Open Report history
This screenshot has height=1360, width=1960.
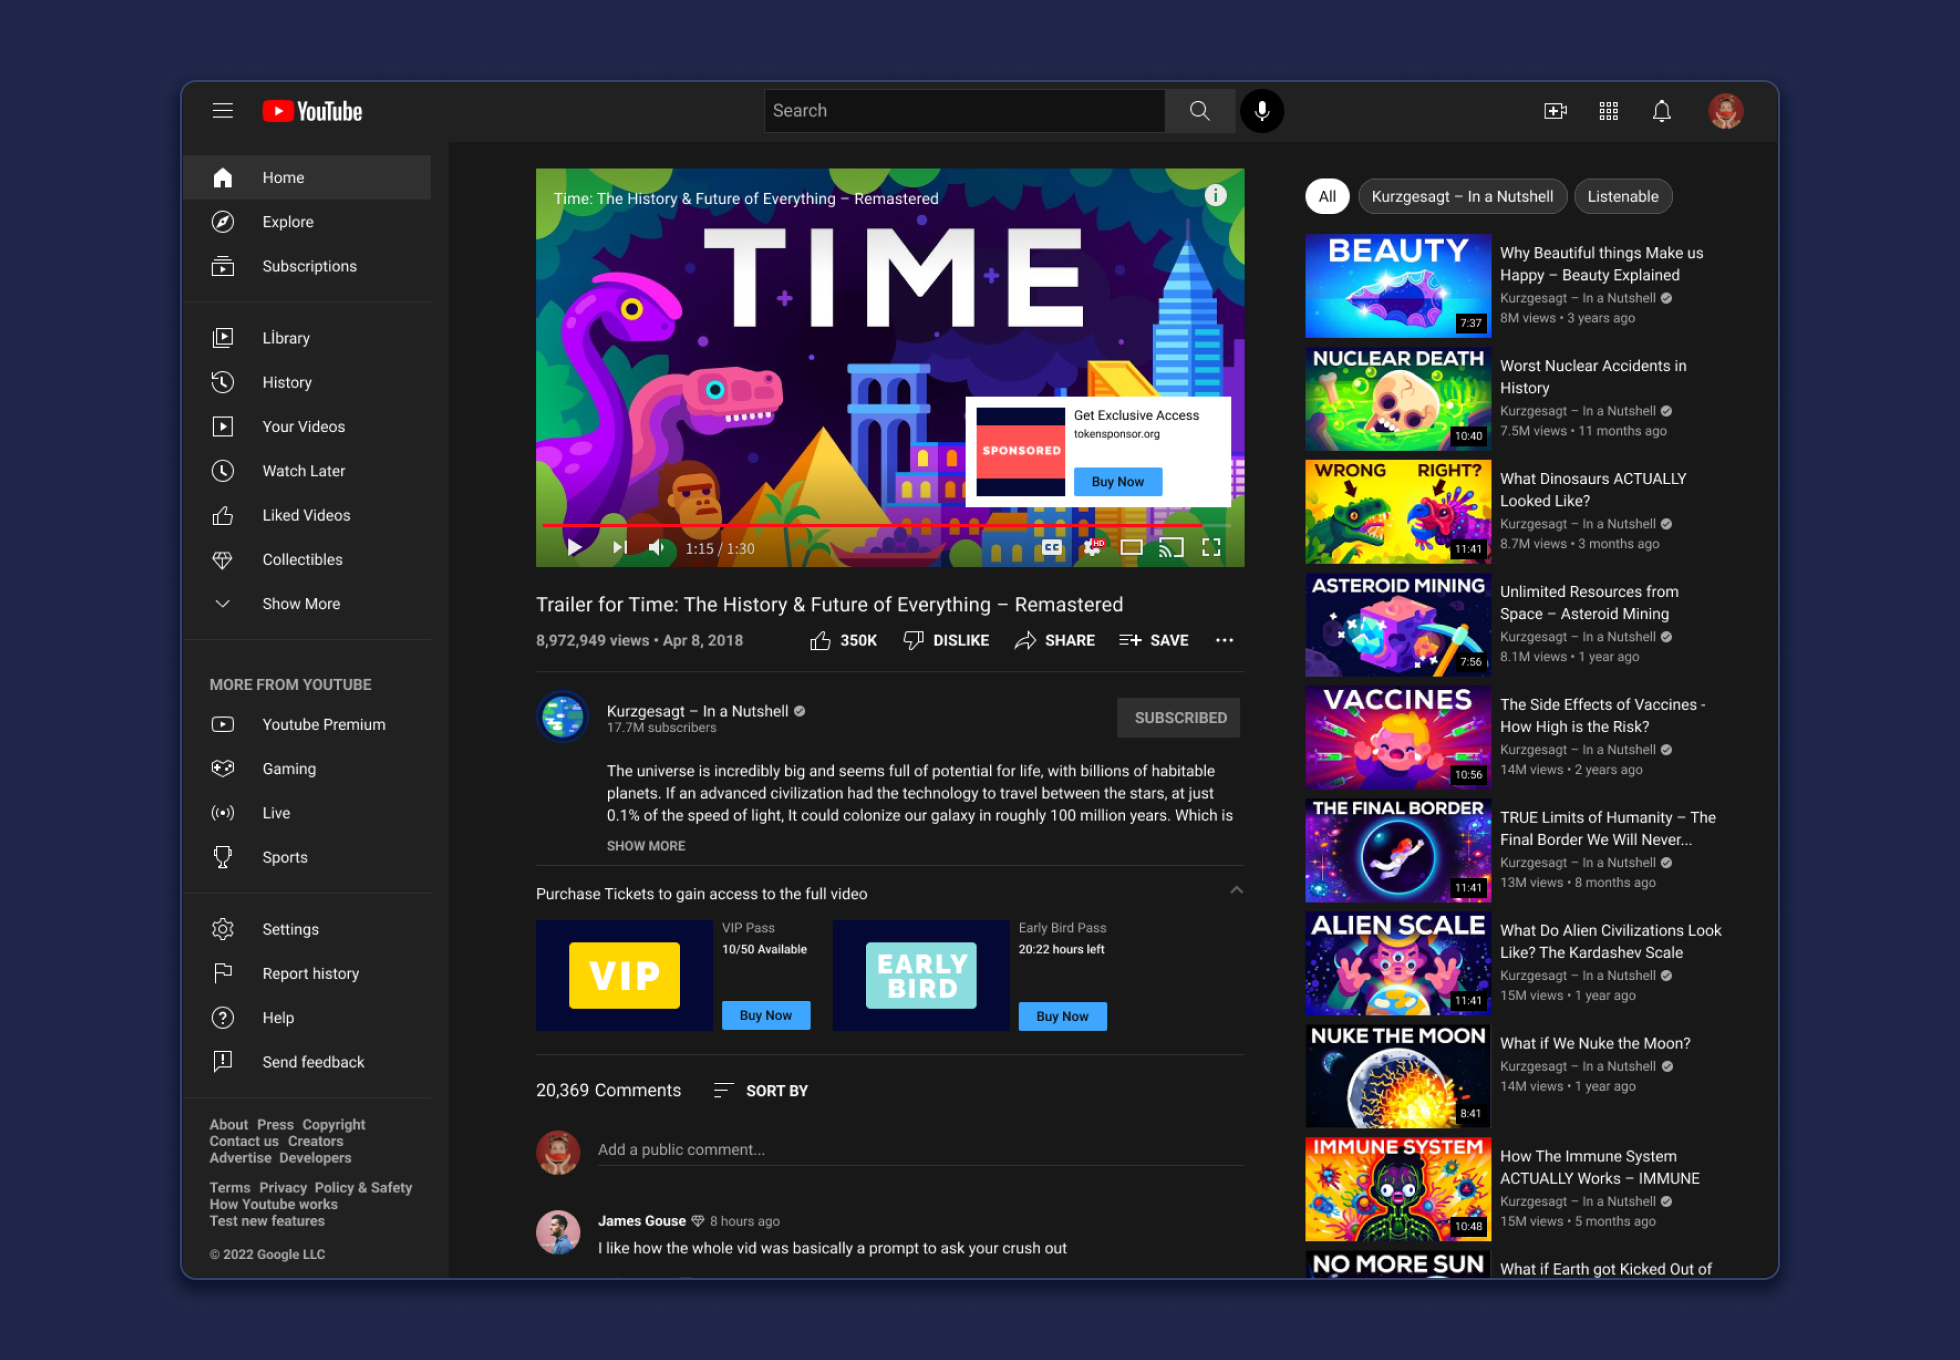tap(307, 973)
